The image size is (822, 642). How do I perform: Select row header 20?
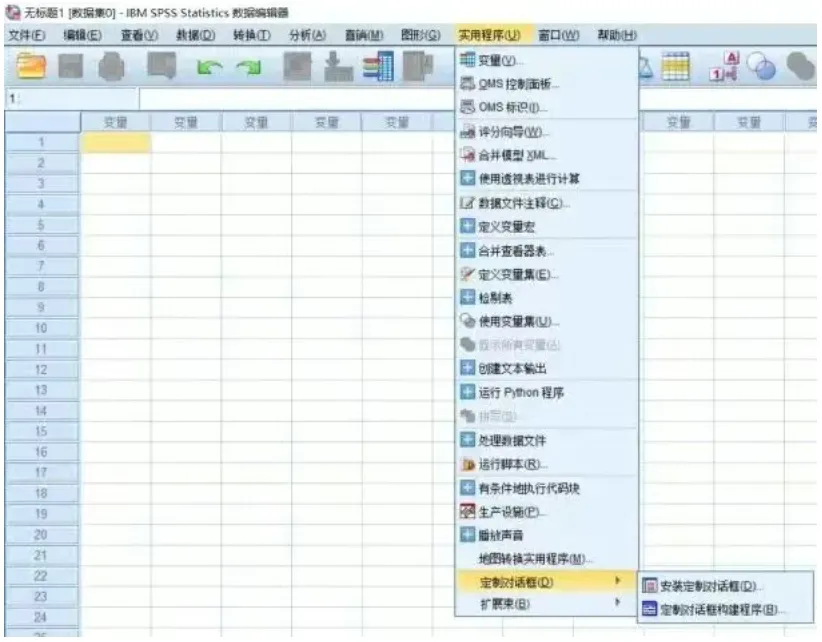point(42,535)
